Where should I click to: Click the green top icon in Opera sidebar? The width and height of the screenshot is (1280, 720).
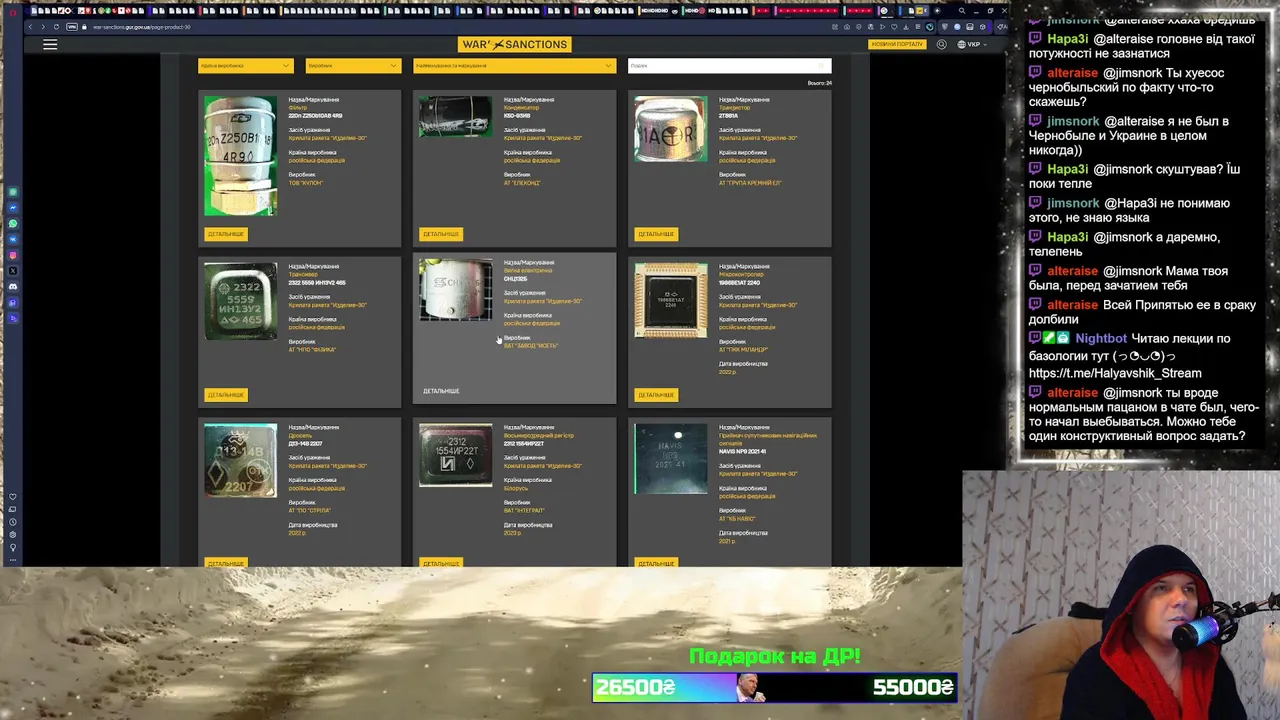pos(13,192)
